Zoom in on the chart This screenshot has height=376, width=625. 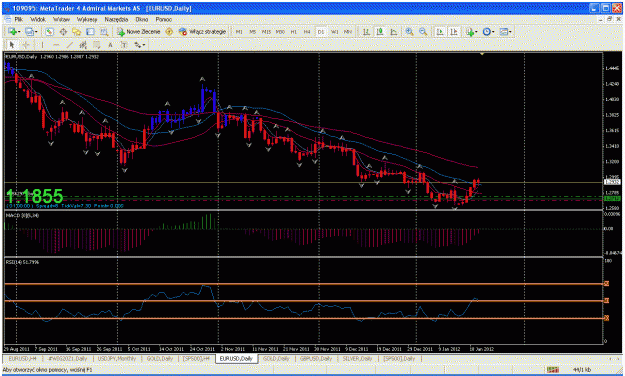pos(409,31)
